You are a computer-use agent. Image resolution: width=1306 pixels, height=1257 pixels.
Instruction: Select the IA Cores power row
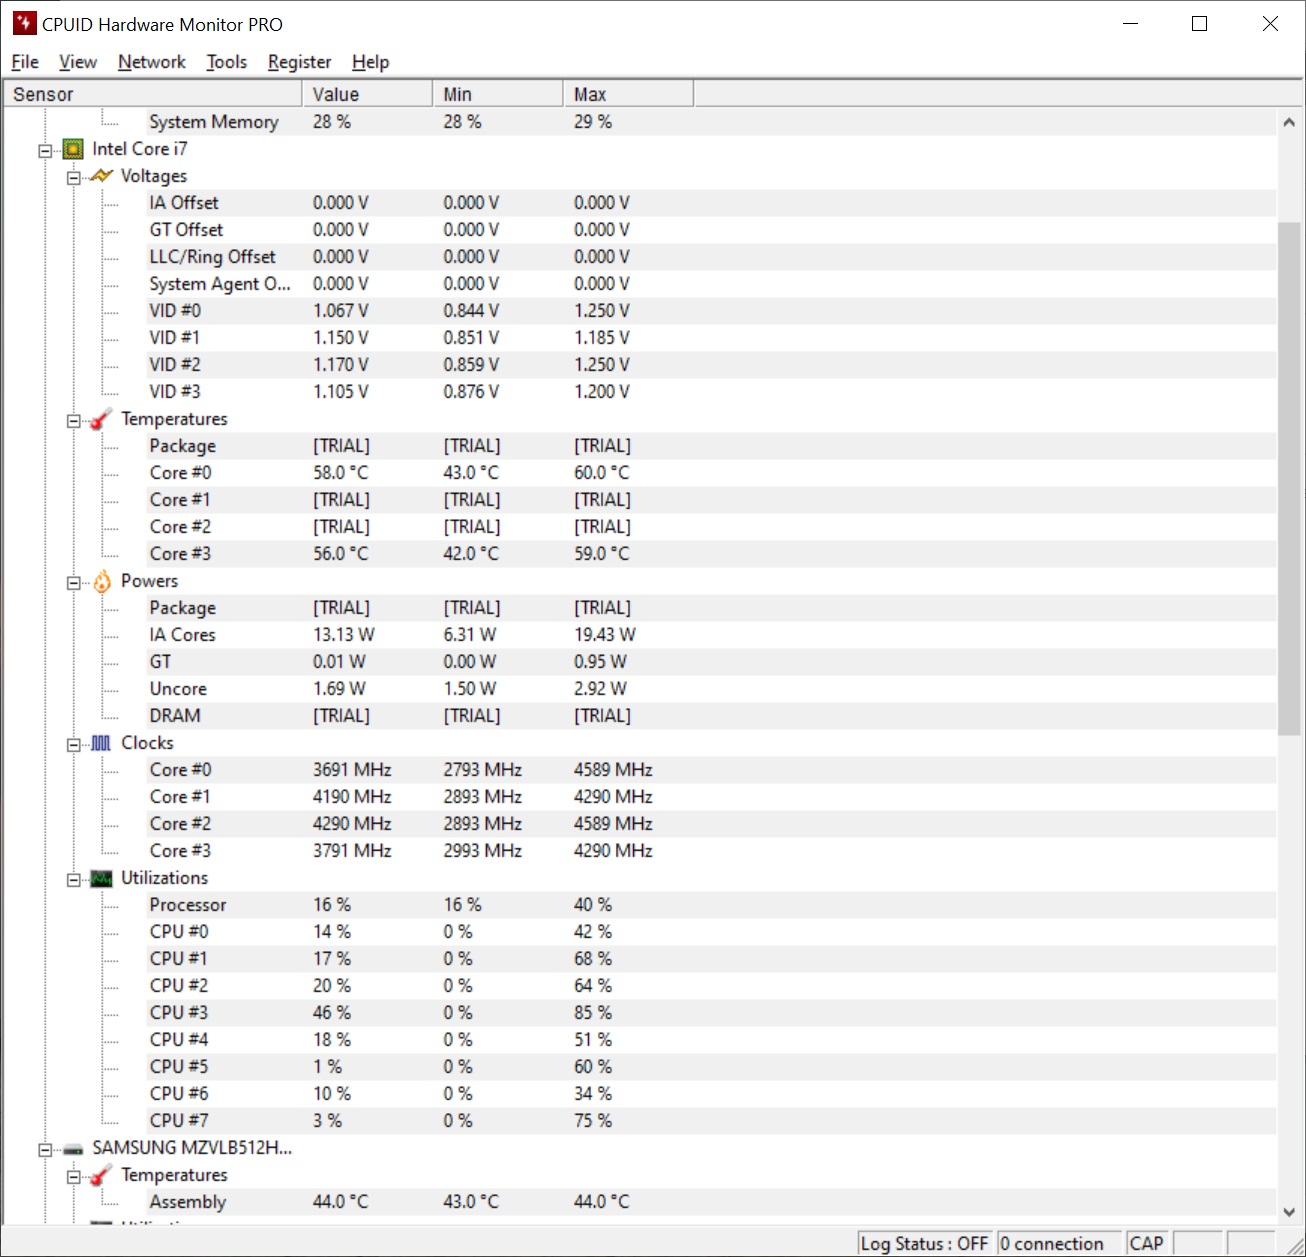[x=182, y=635]
